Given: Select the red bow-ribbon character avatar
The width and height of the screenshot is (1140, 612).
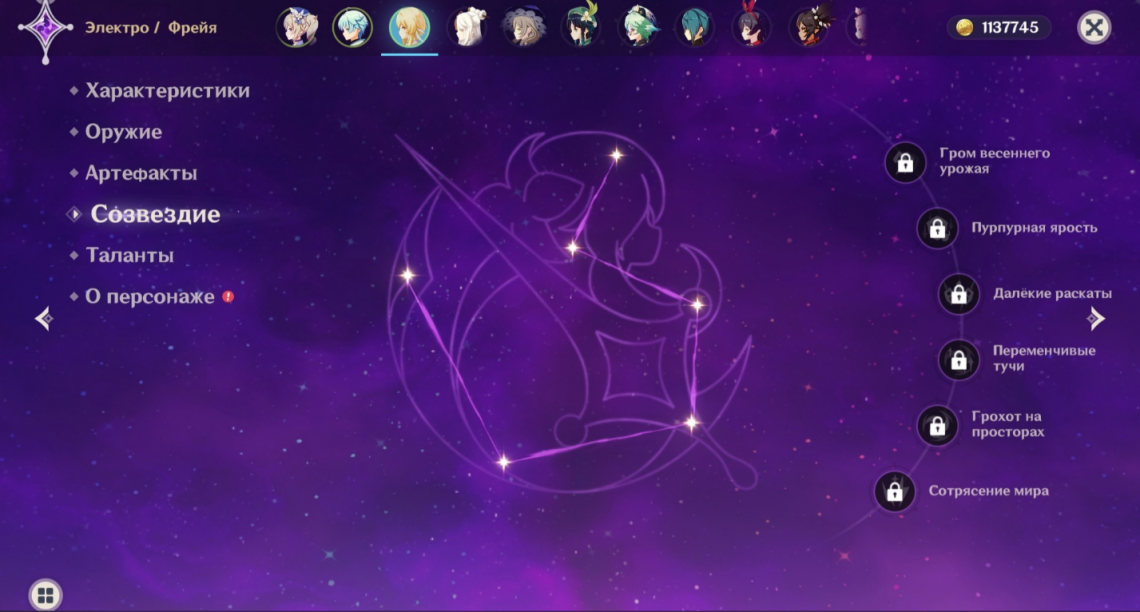Looking at the screenshot, I should (x=751, y=27).
